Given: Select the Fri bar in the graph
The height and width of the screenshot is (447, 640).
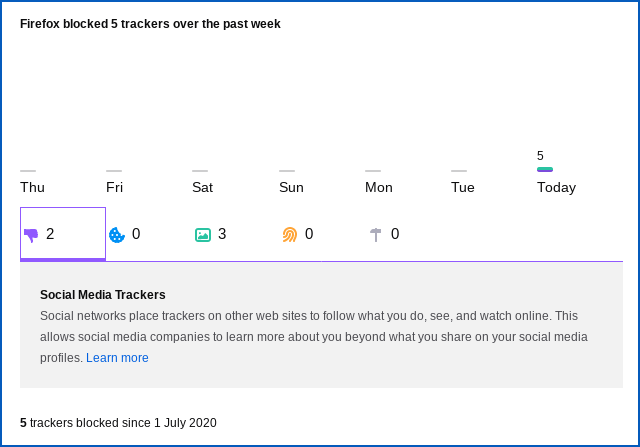Looking at the screenshot, I should click(x=114, y=171).
